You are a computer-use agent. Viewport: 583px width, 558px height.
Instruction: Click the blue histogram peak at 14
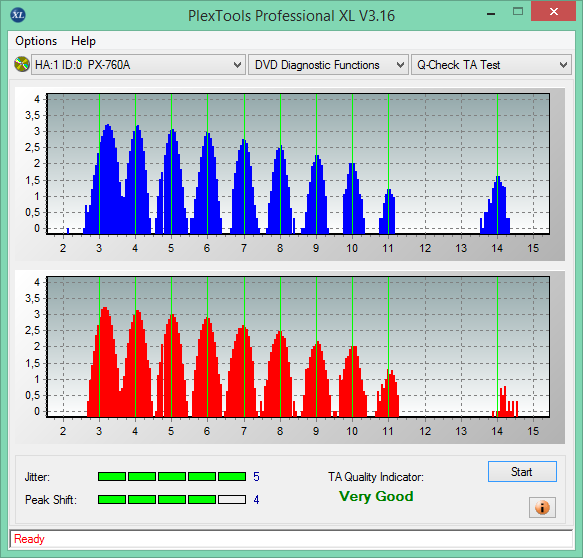click(496, 205)
